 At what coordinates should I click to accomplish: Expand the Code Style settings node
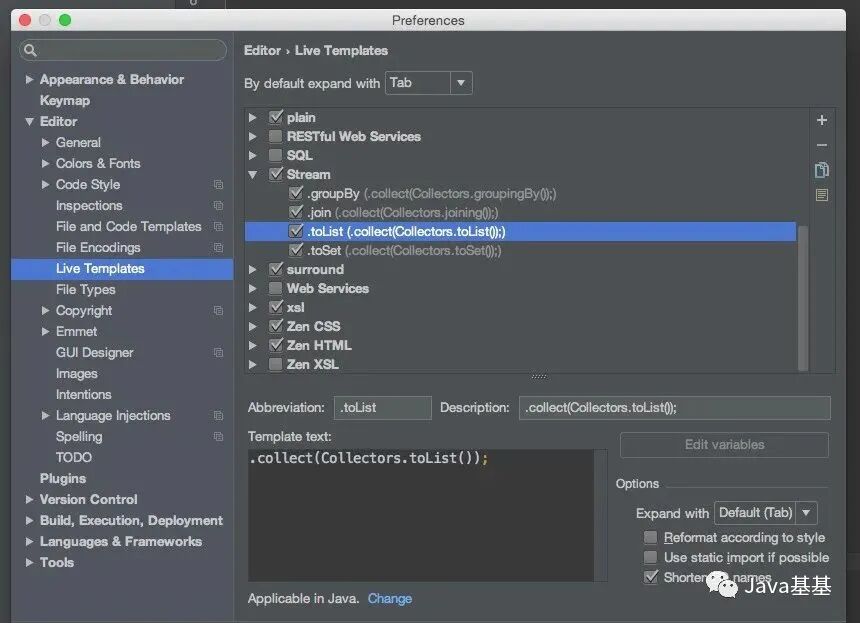click(46, 184)
